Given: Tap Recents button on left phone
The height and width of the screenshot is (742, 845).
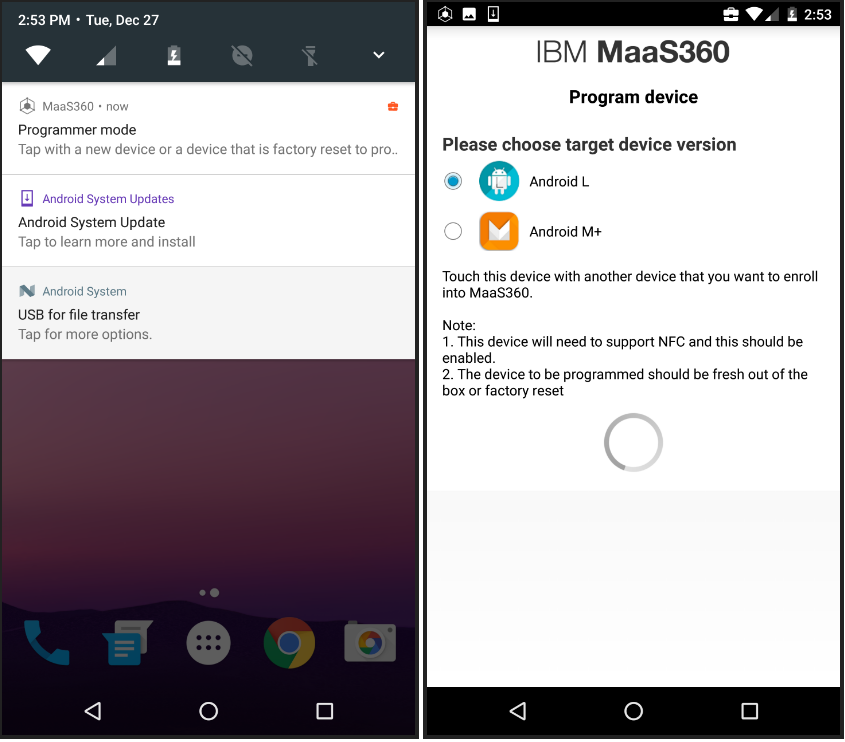Looking at the screenshot, I should (x=324, y=711).
